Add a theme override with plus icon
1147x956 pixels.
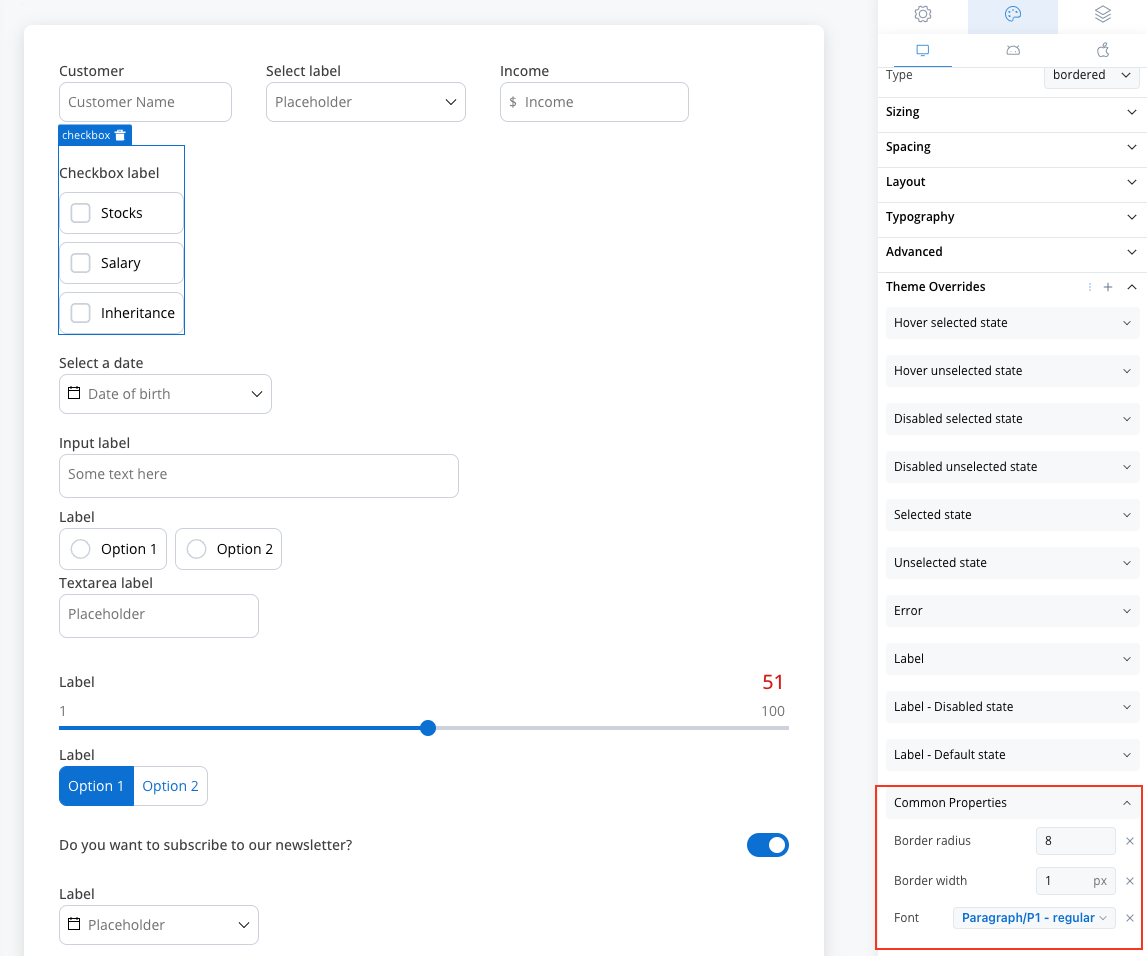pyautogui.click(x=1107, y=287)
